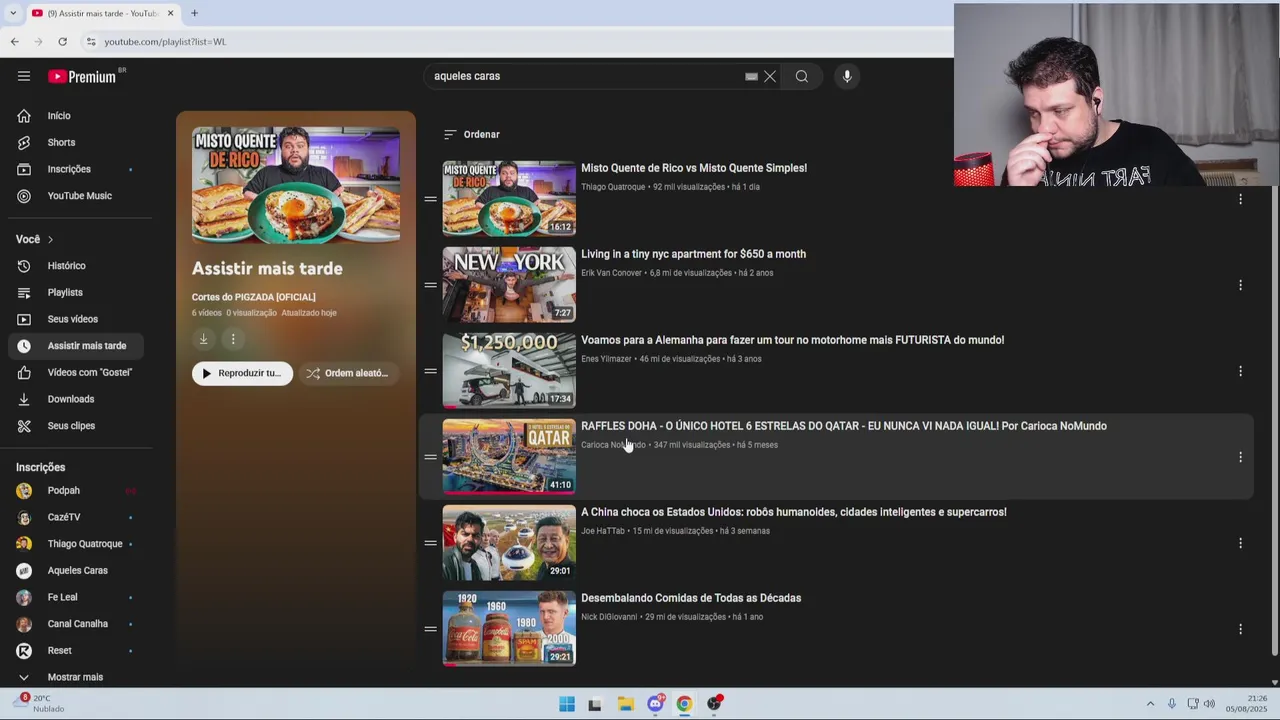Image resolution: width=1280 pixels, height=720 pixels.
Task: Click Cortes do PIGZADA [OFICIAL] link
Action: point(253,297)
